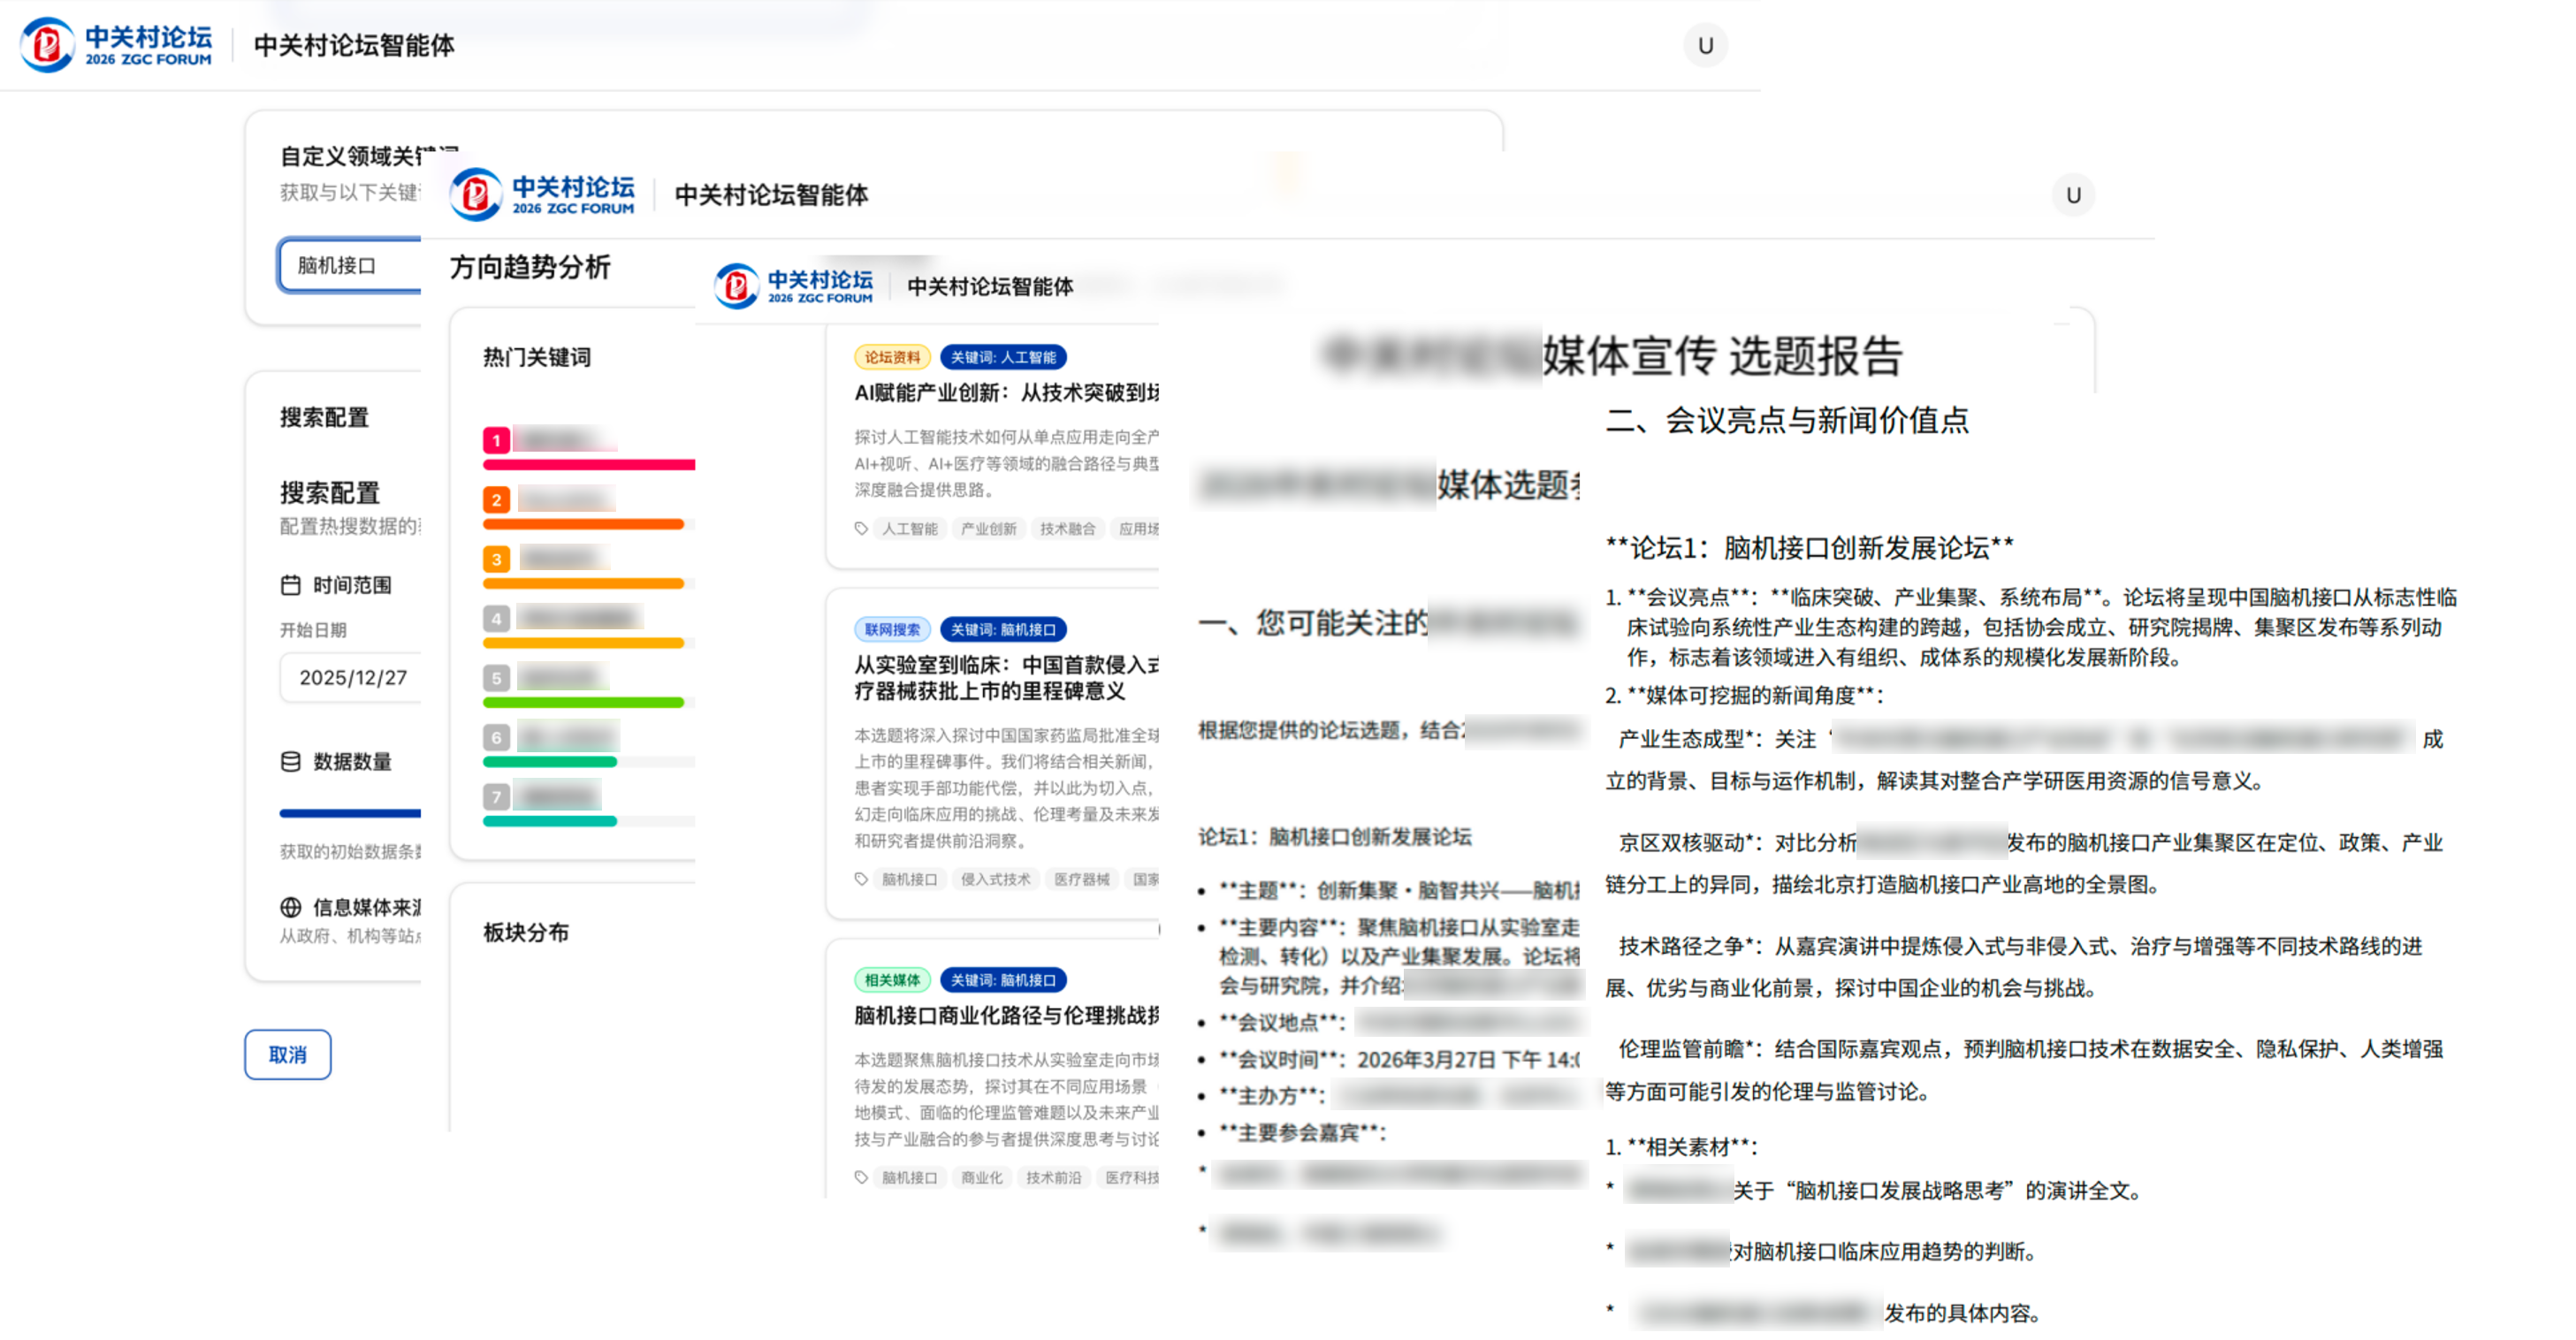Switch to the 方向趋势分析 view
Viewport: 2576px width, 1340px height.
(531, 268)
